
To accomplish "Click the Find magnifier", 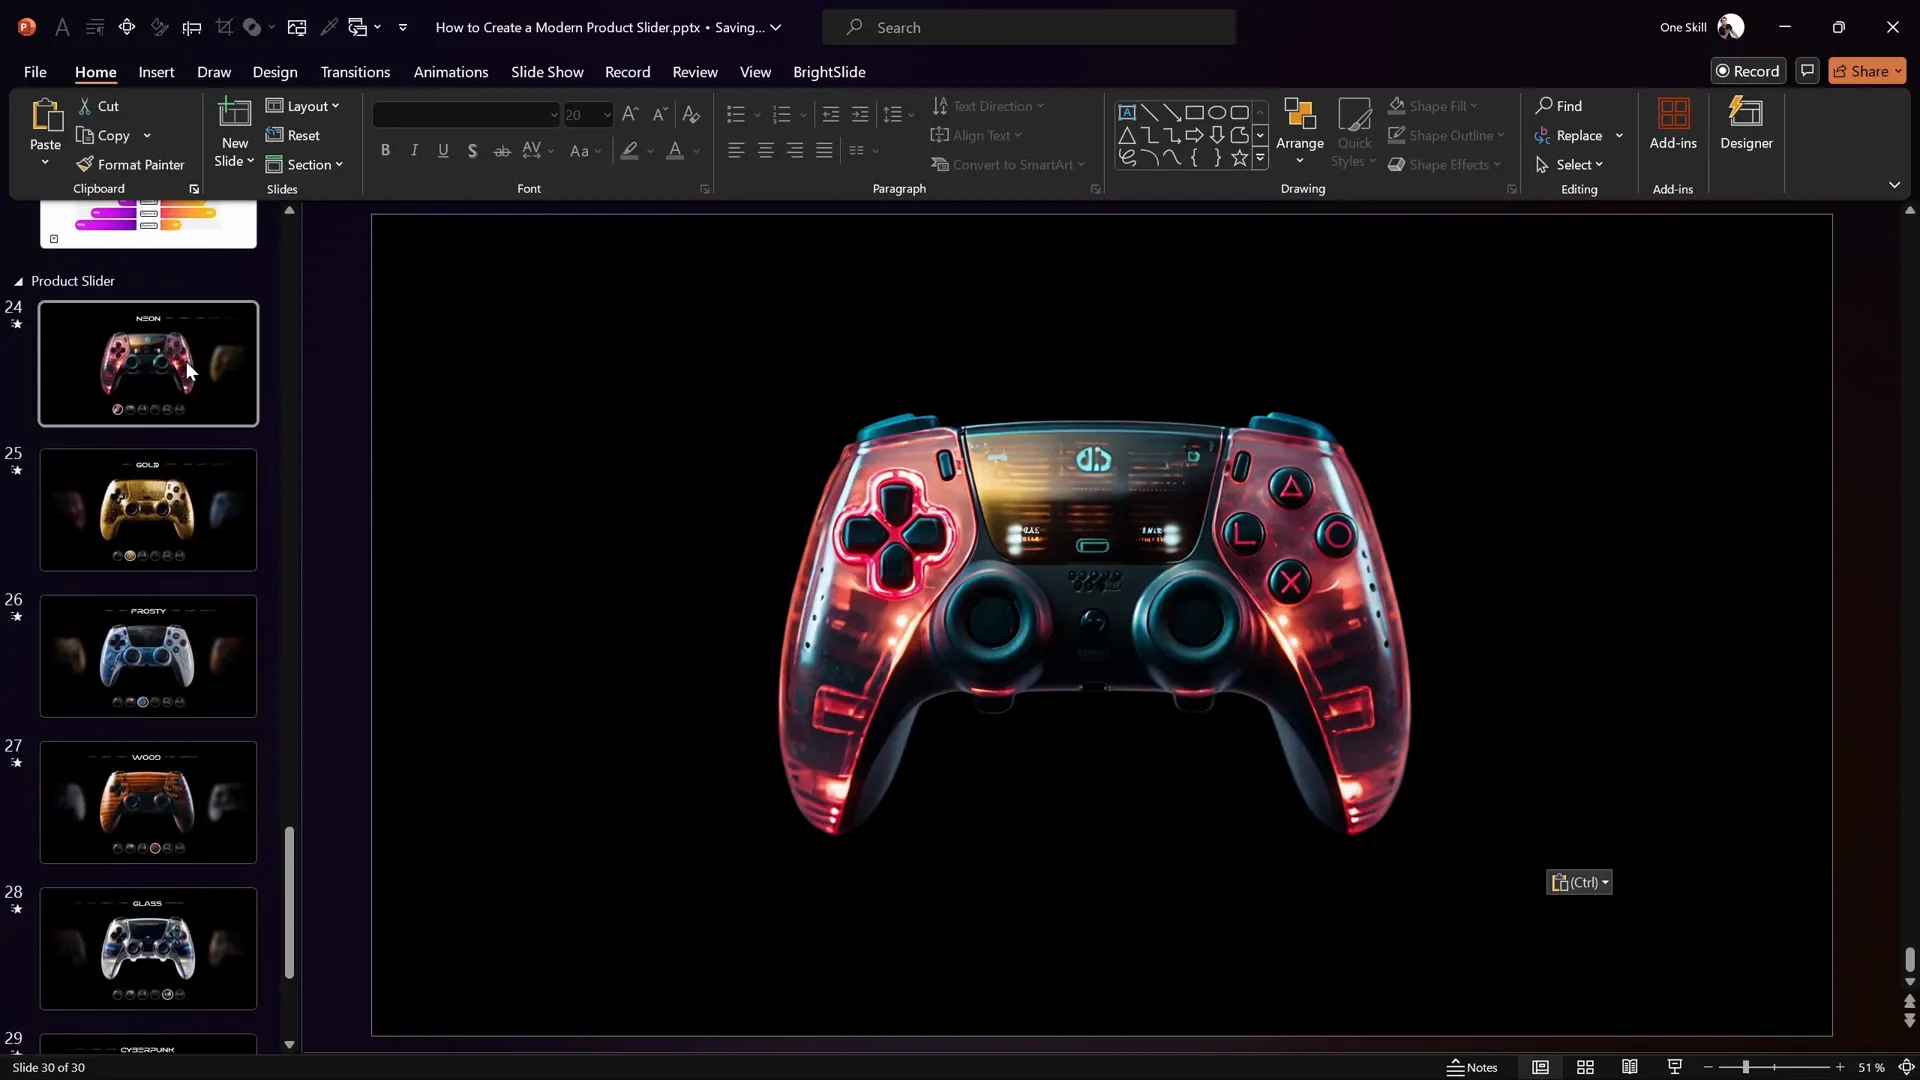I will pos(1559,106).
